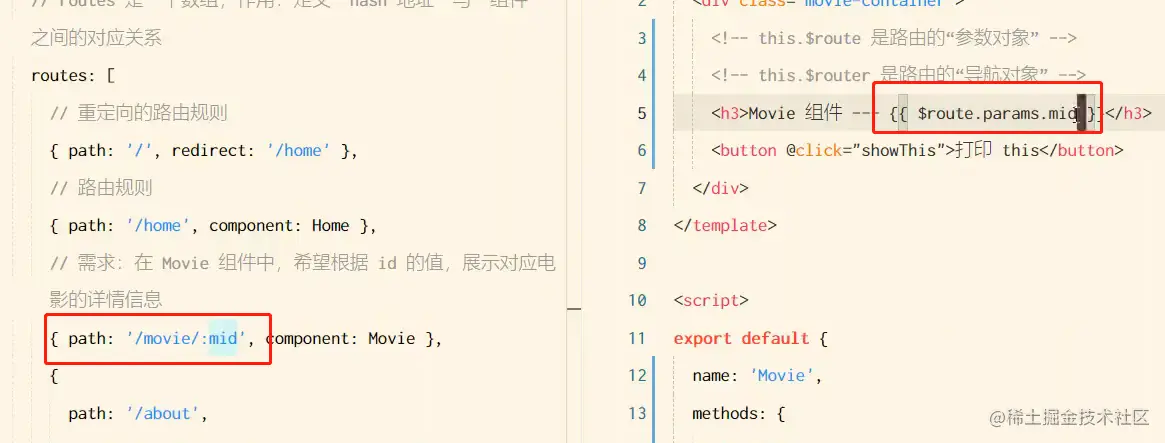Click name: 'Movie' on line 12
The image size is (1165, 443).
click(757, 375)
